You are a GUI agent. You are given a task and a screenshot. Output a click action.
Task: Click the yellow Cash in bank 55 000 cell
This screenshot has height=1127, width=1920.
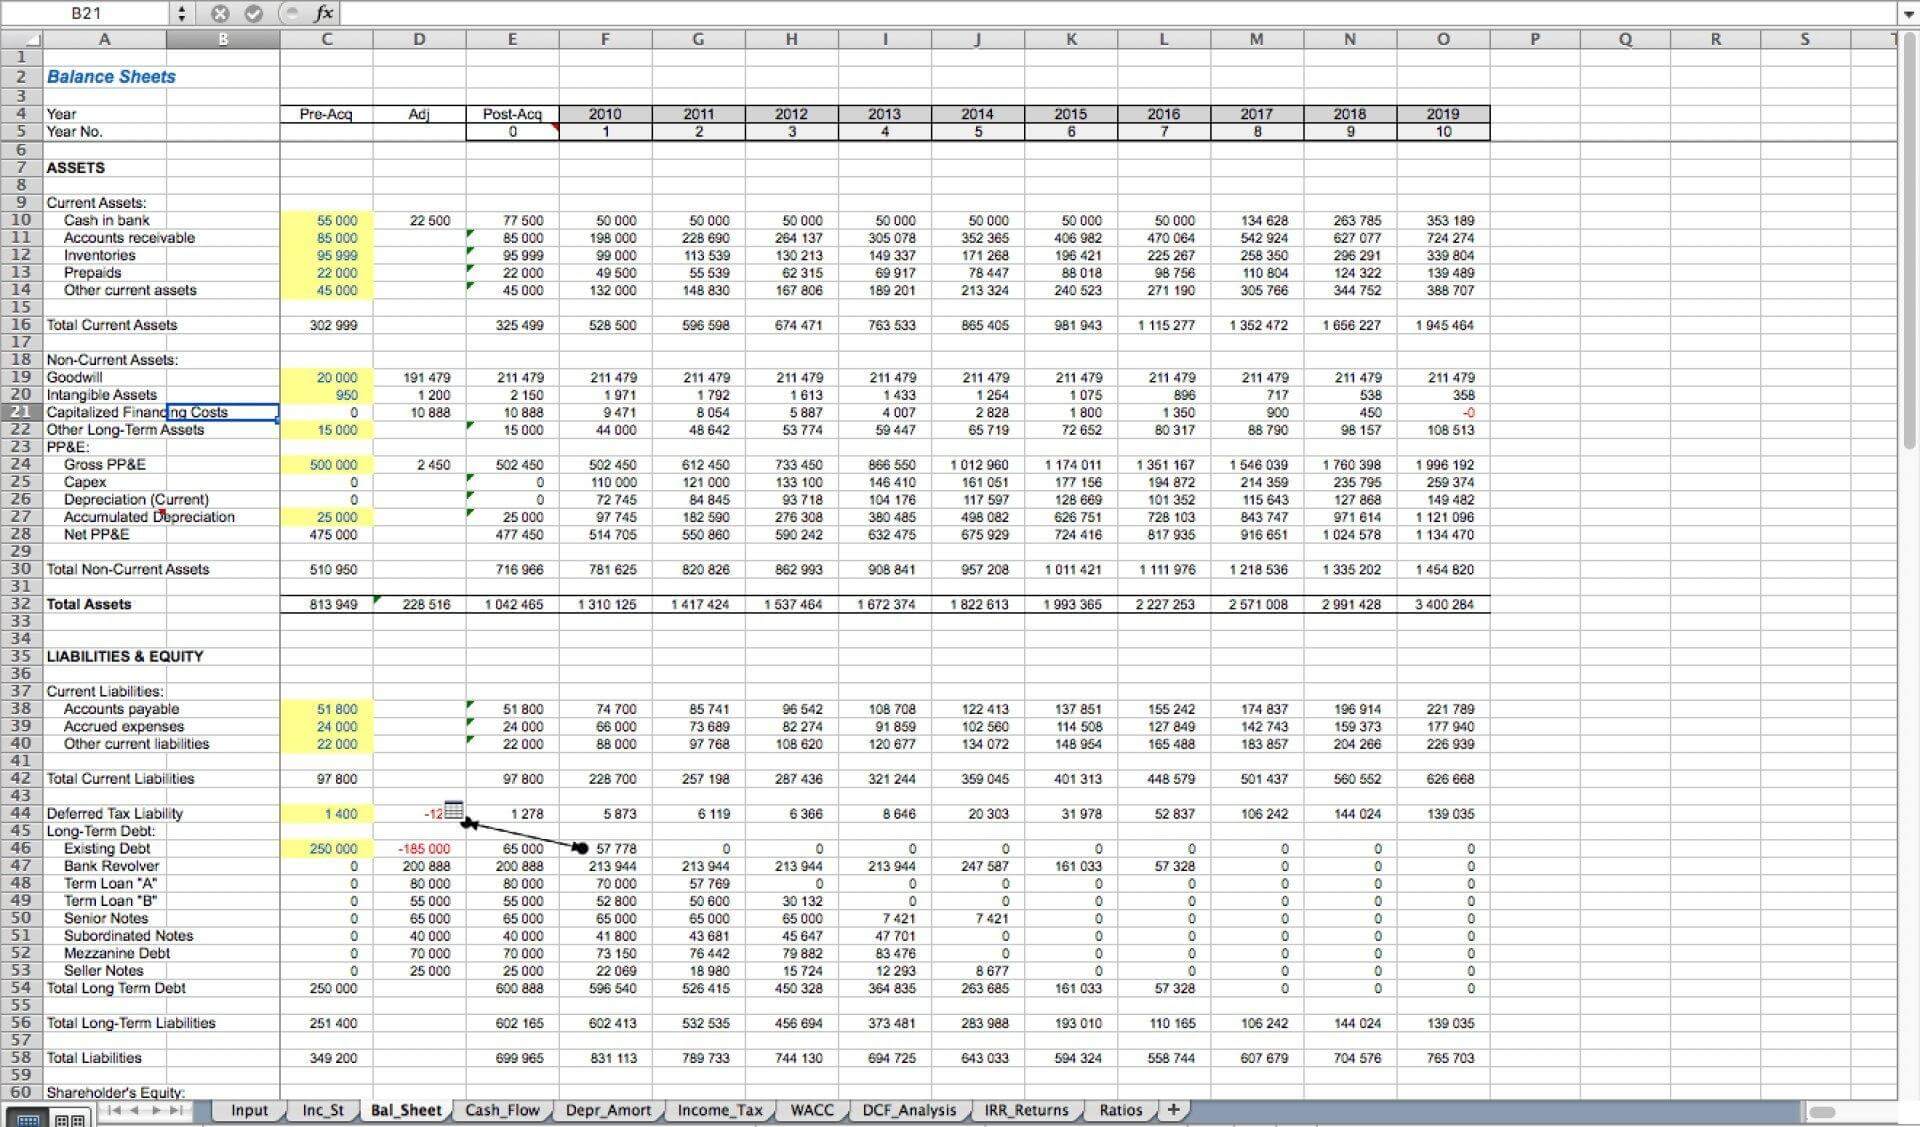(x=326, y=220)
